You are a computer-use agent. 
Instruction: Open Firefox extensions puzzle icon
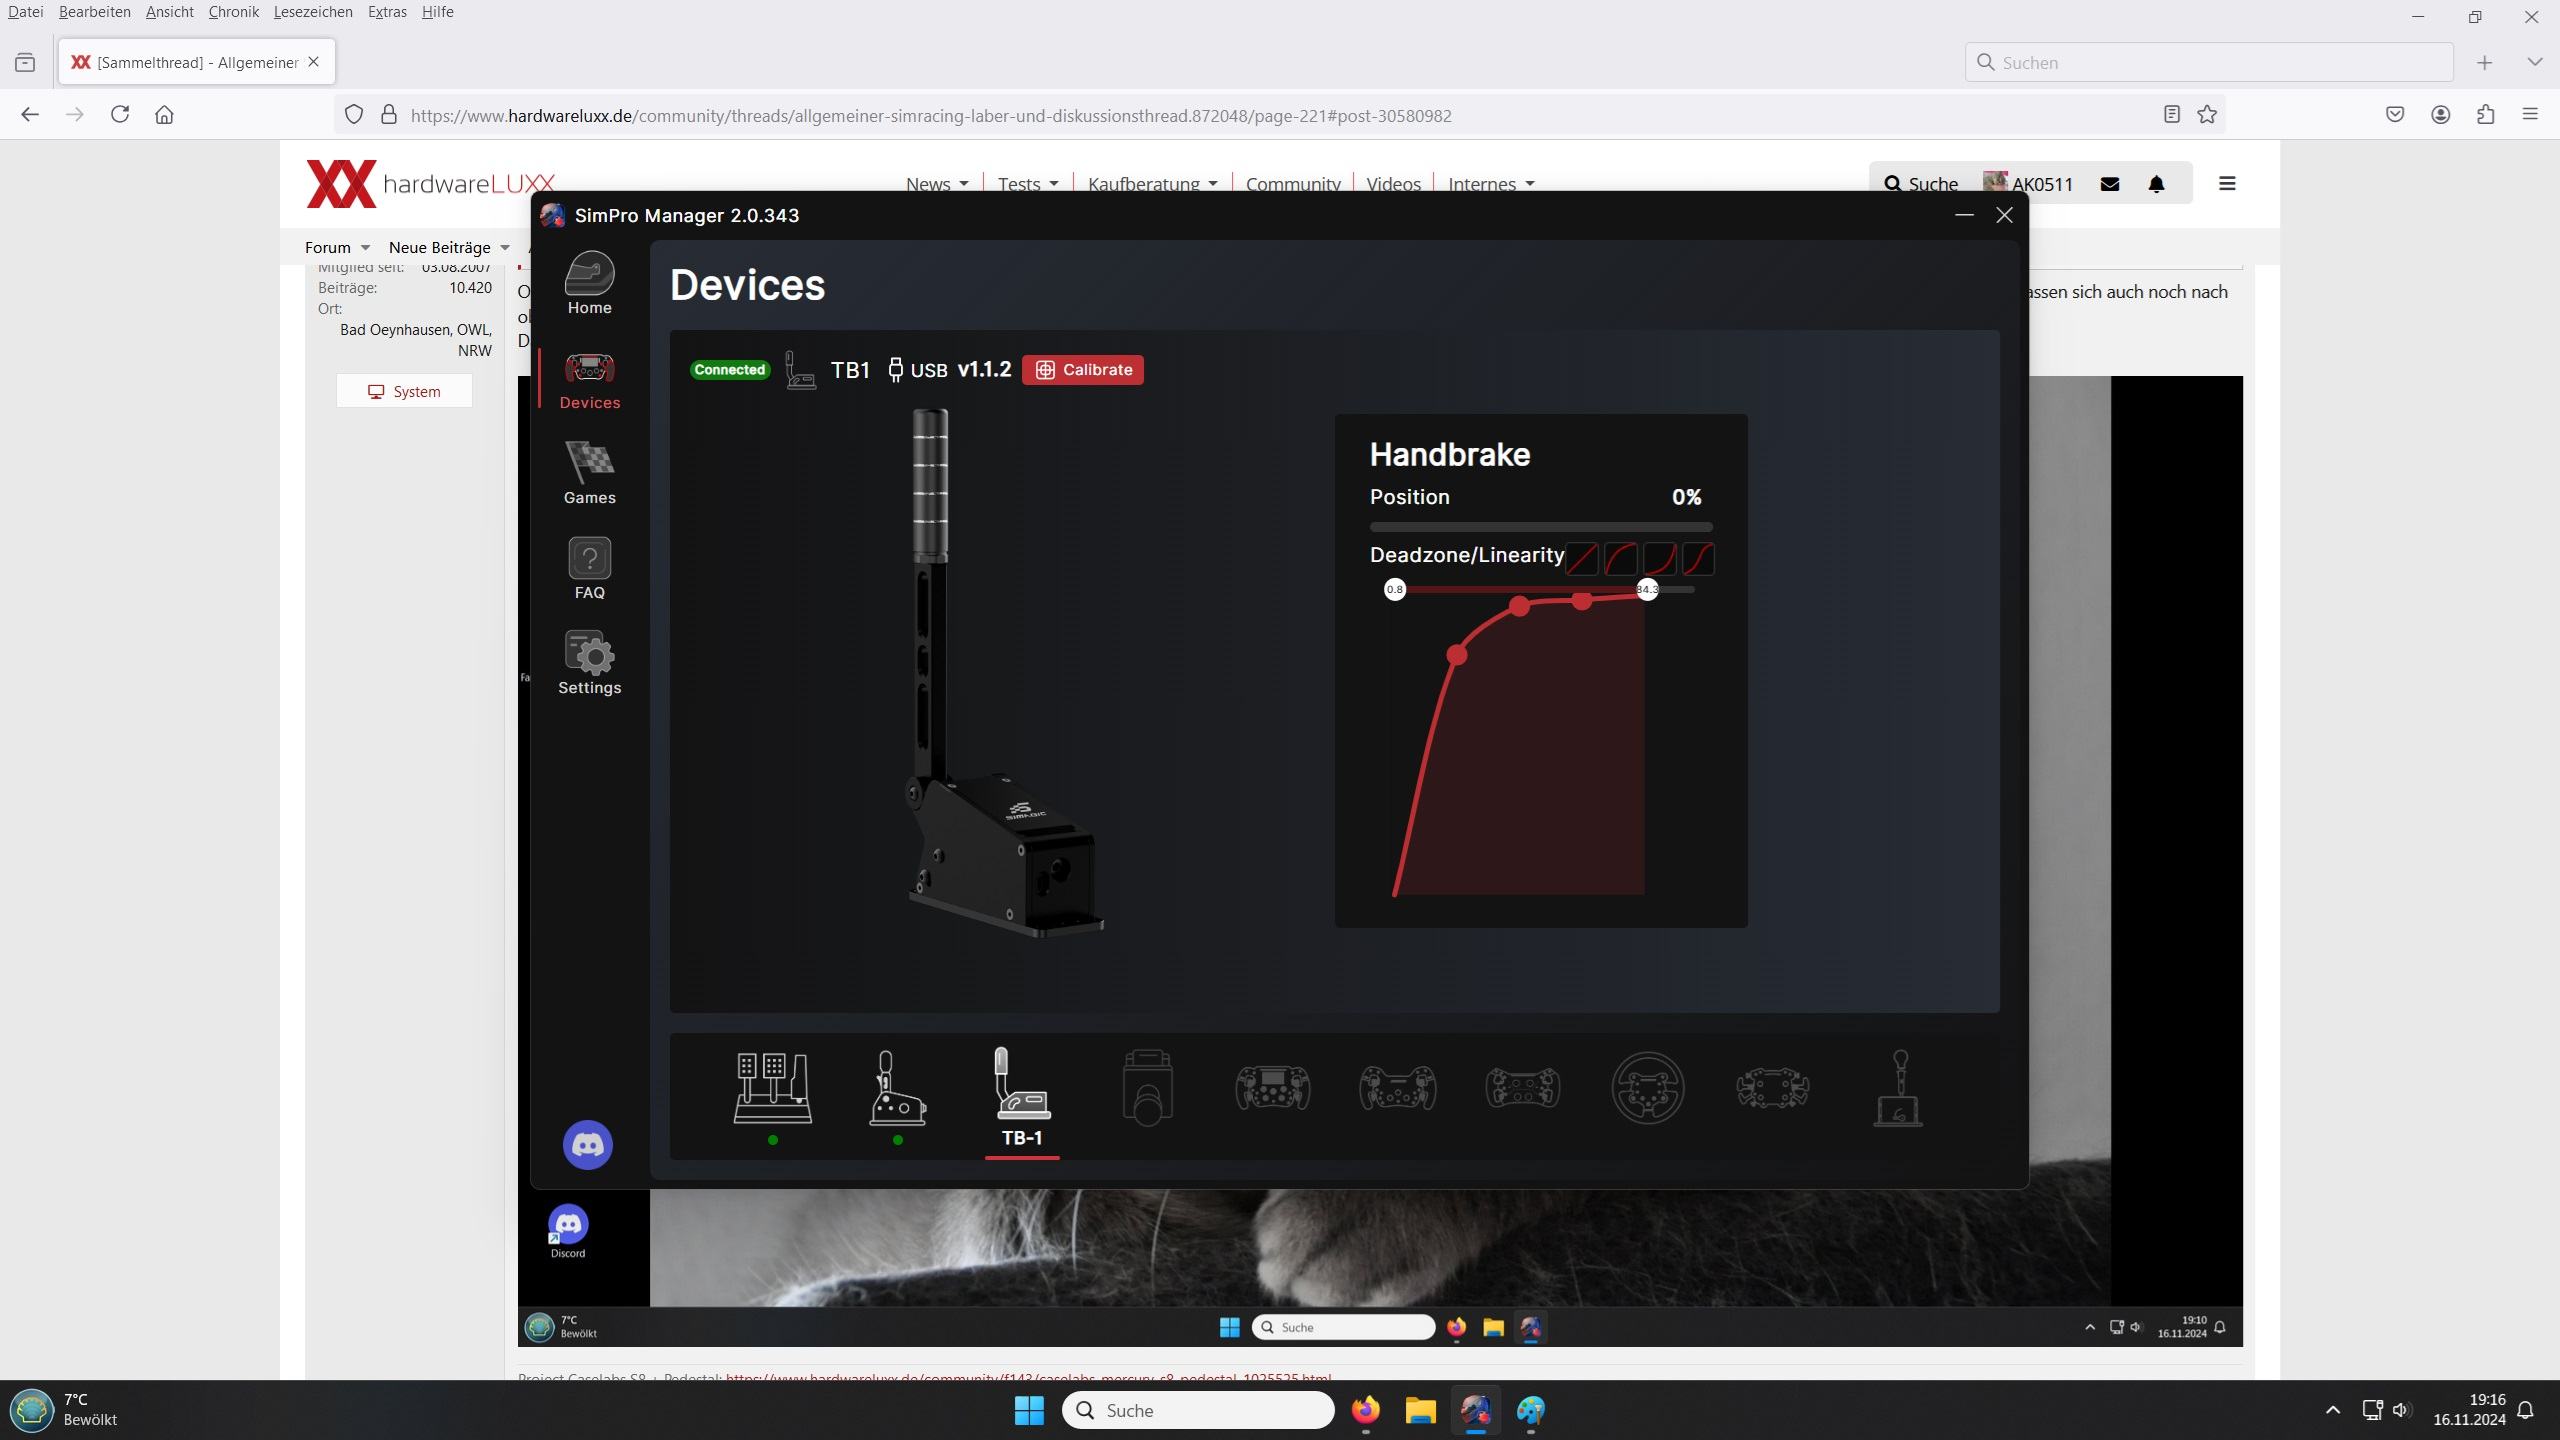point(2486,115)
